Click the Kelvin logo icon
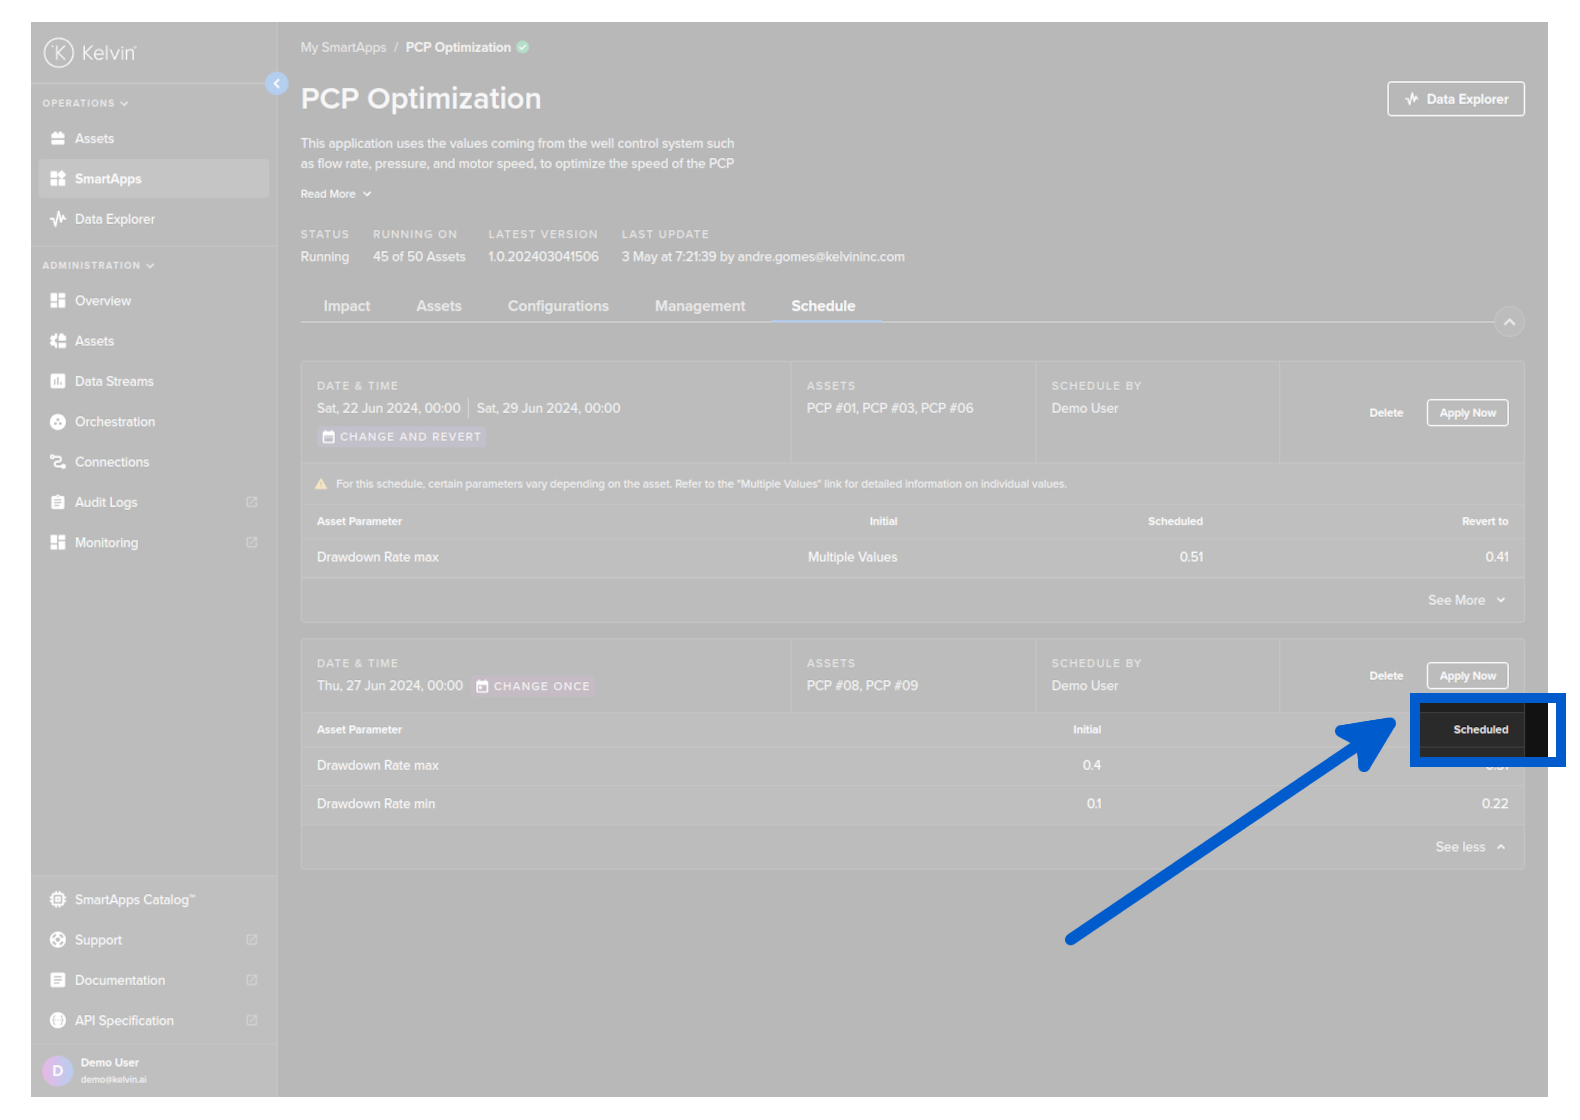This screenshot has height=1120, width=1580. (x=59, y=52)
